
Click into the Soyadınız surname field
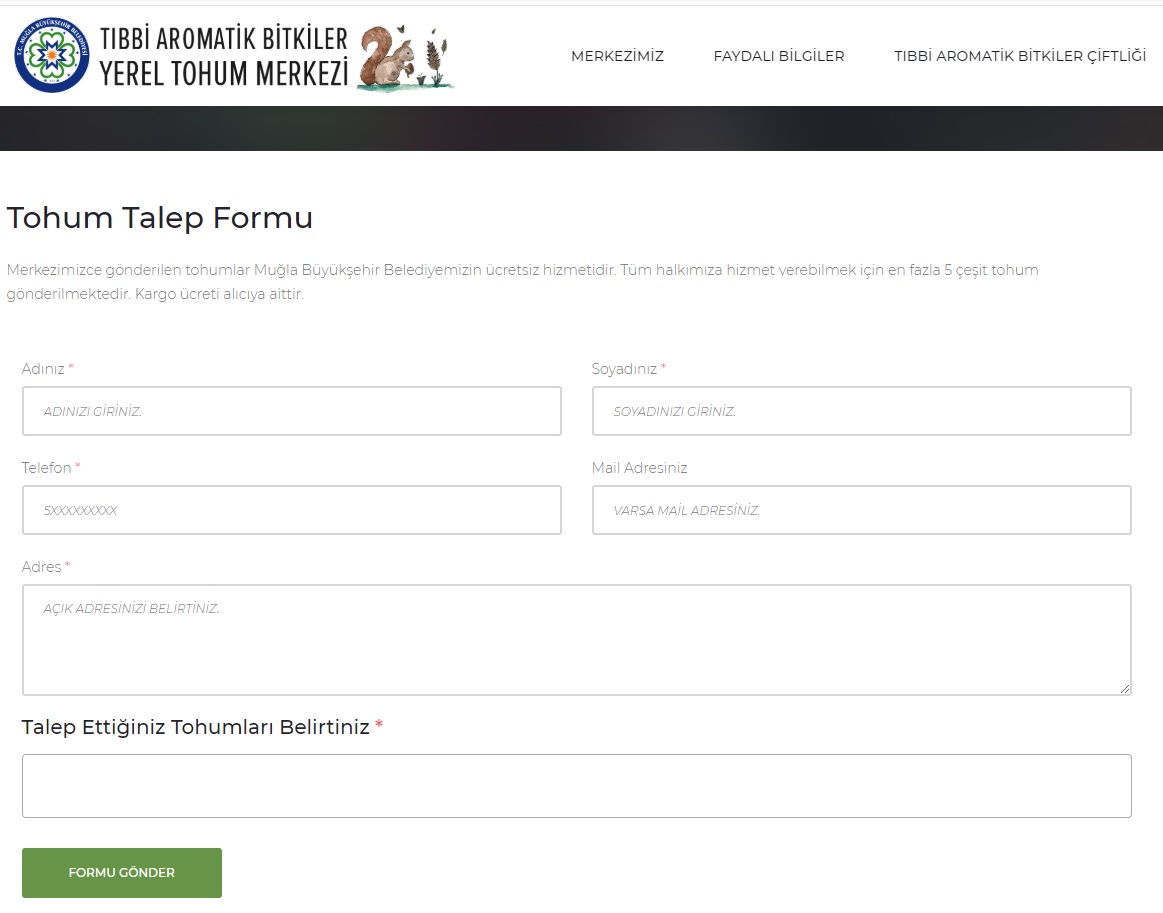tap(861, 411)
